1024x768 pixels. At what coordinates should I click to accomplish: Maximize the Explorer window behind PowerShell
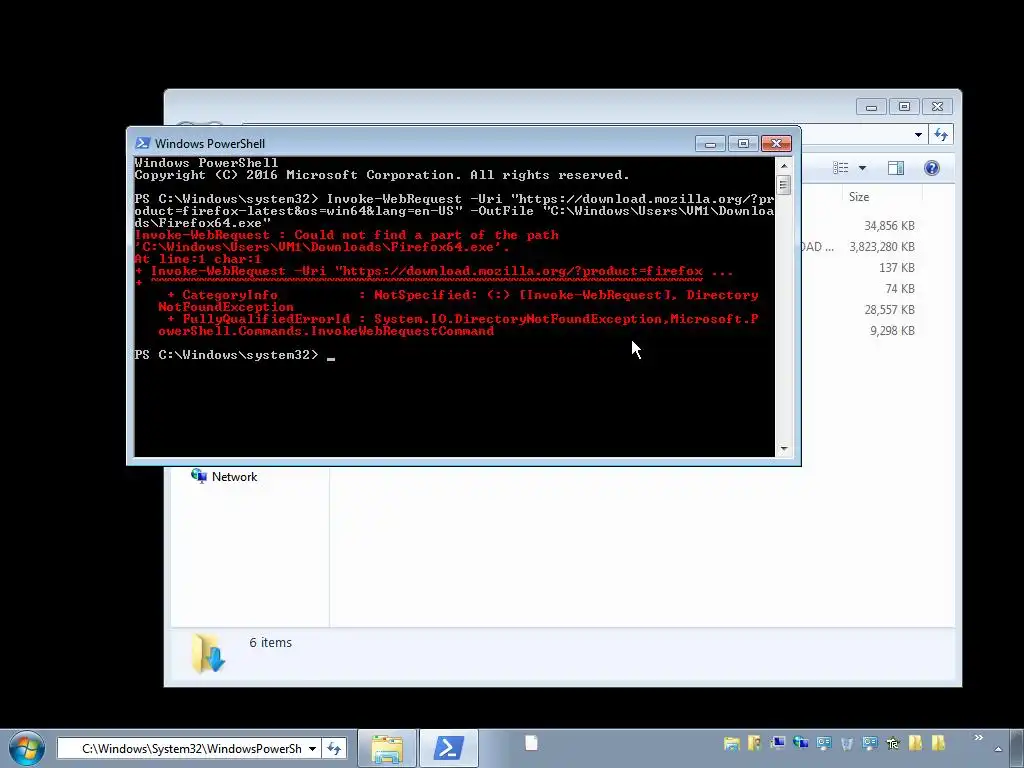click(x=904, y=106)
